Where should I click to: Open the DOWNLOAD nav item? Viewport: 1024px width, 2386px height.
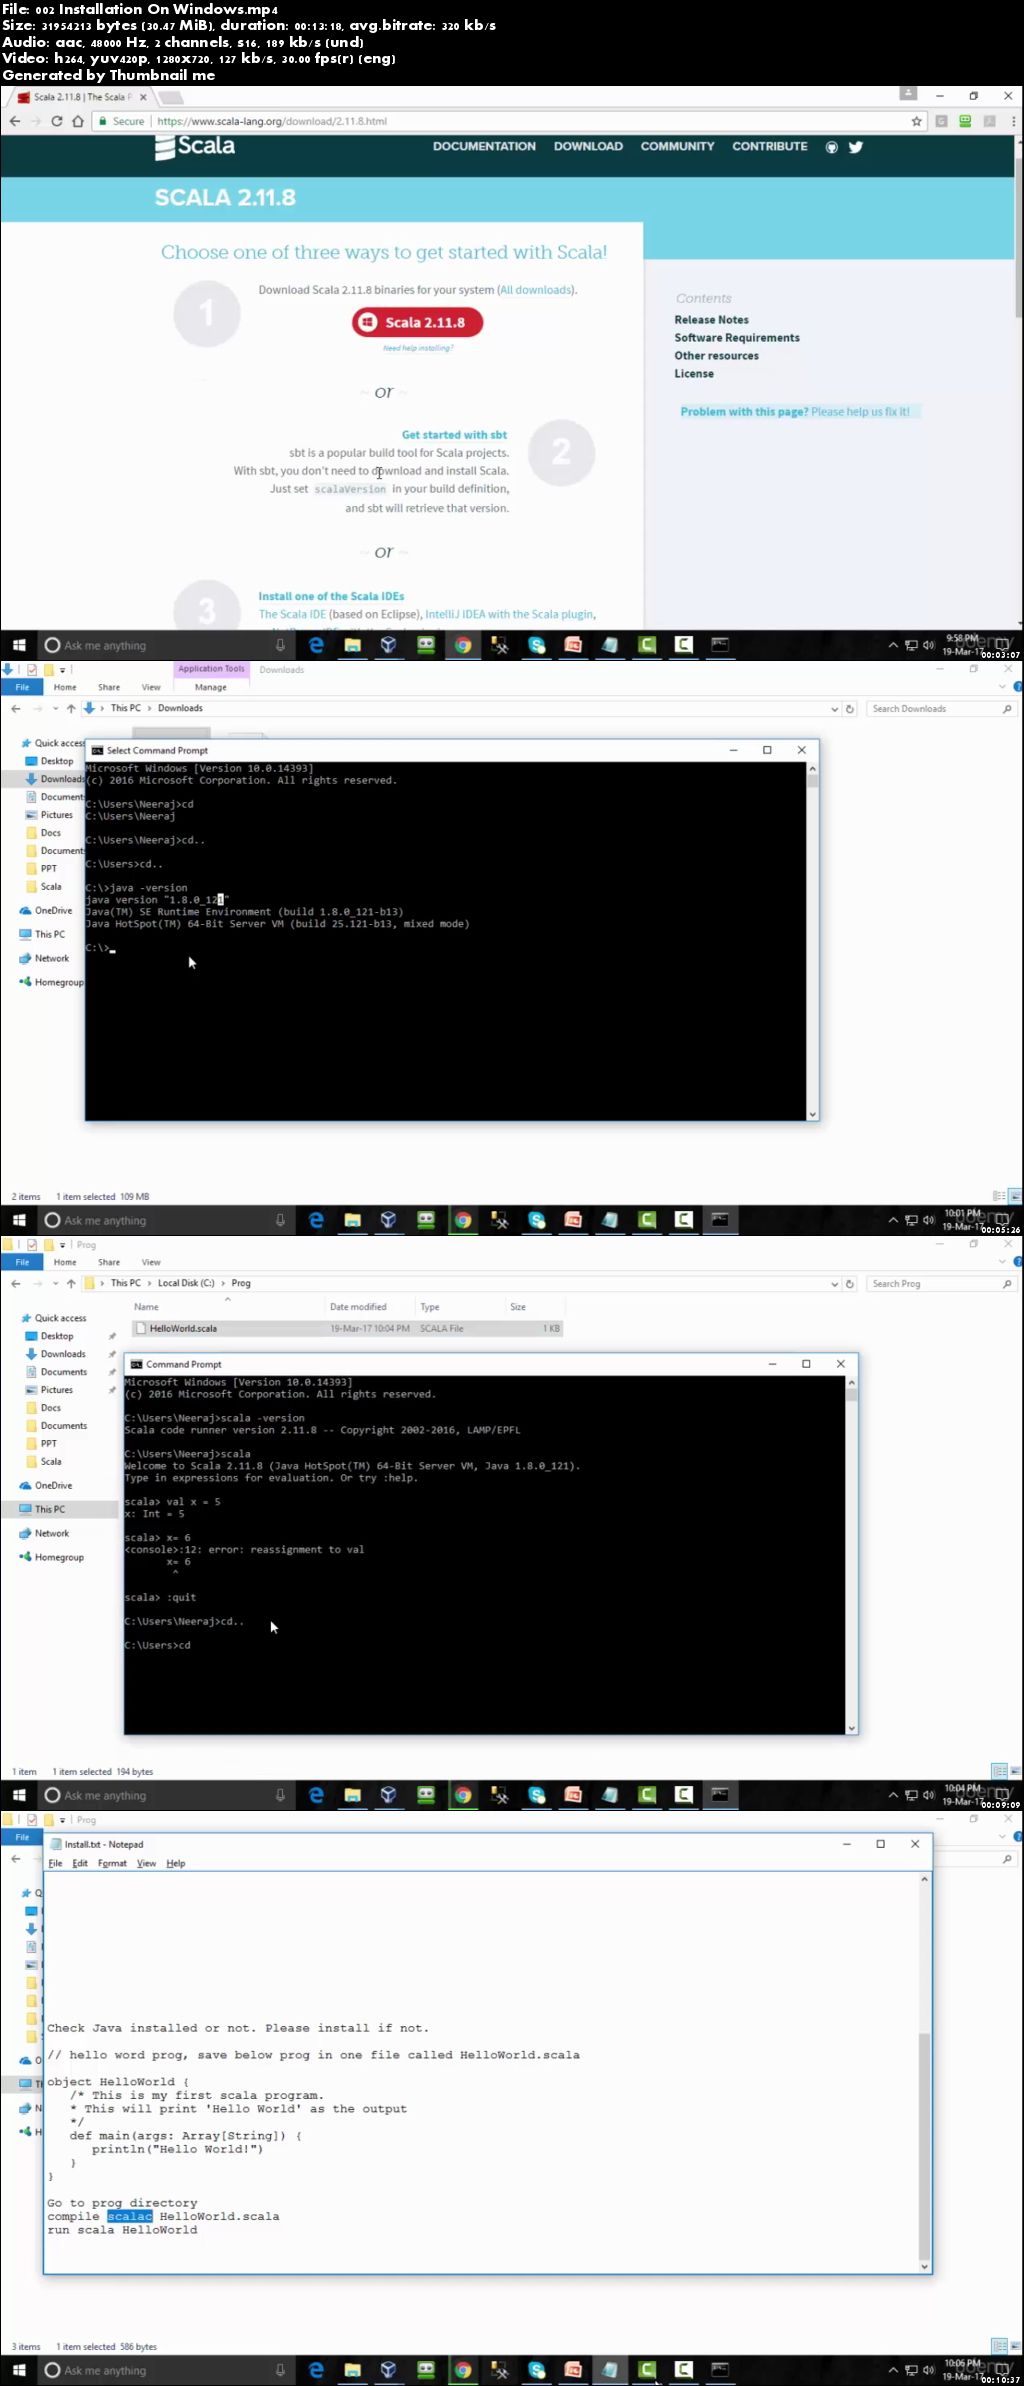(588, 146)
